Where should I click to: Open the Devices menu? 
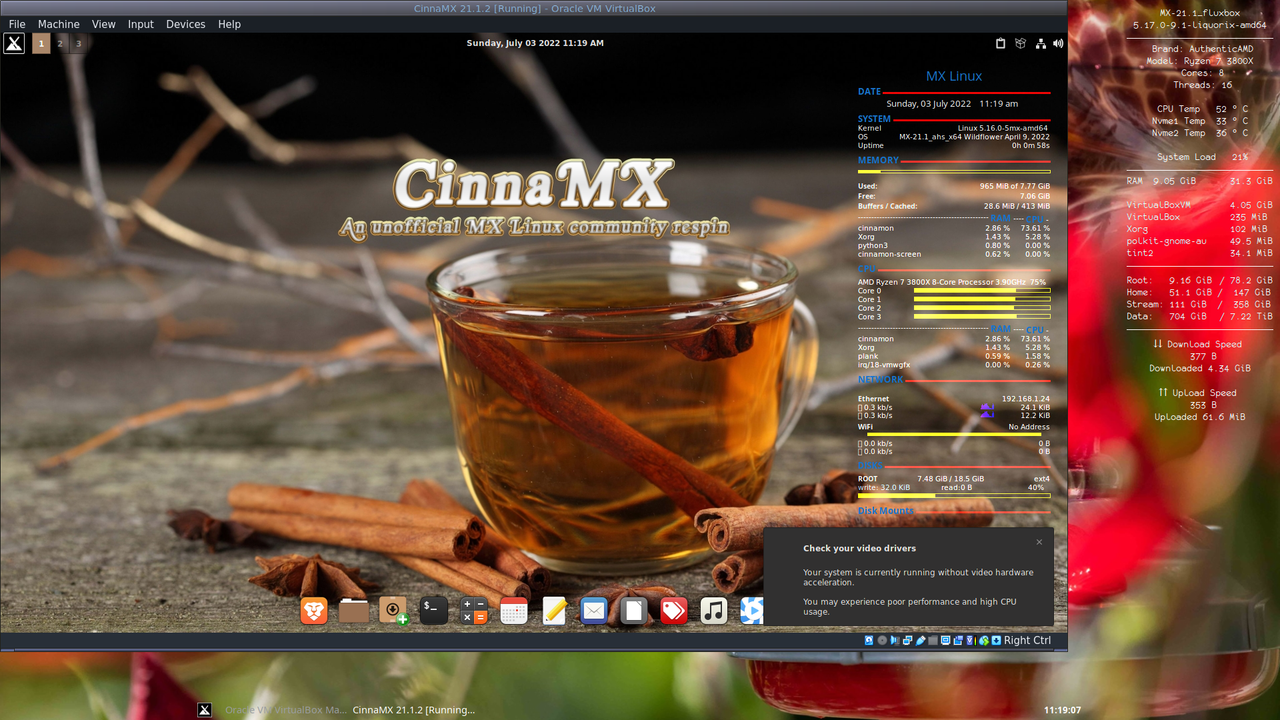186,24
